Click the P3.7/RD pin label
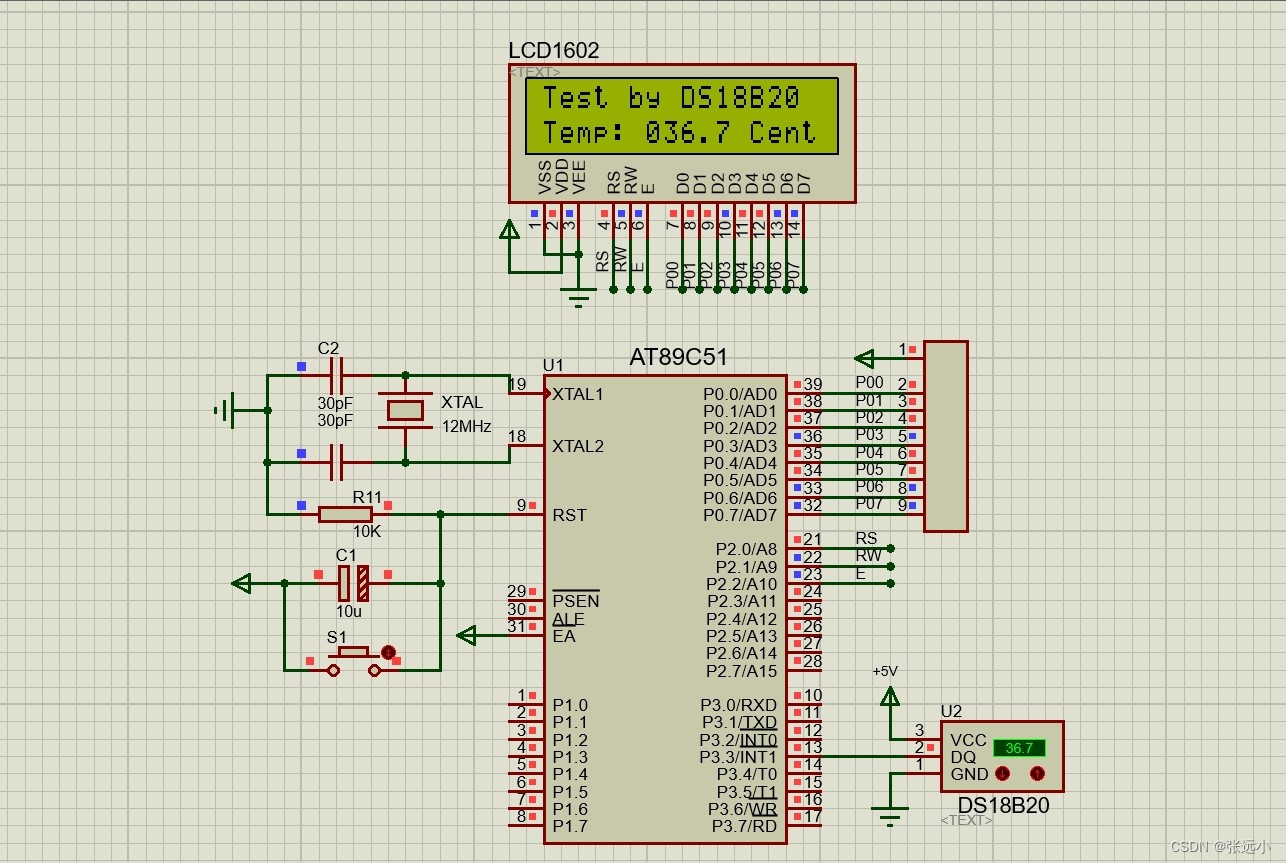Screen dimensions: 1286x863 pos(744,826)
